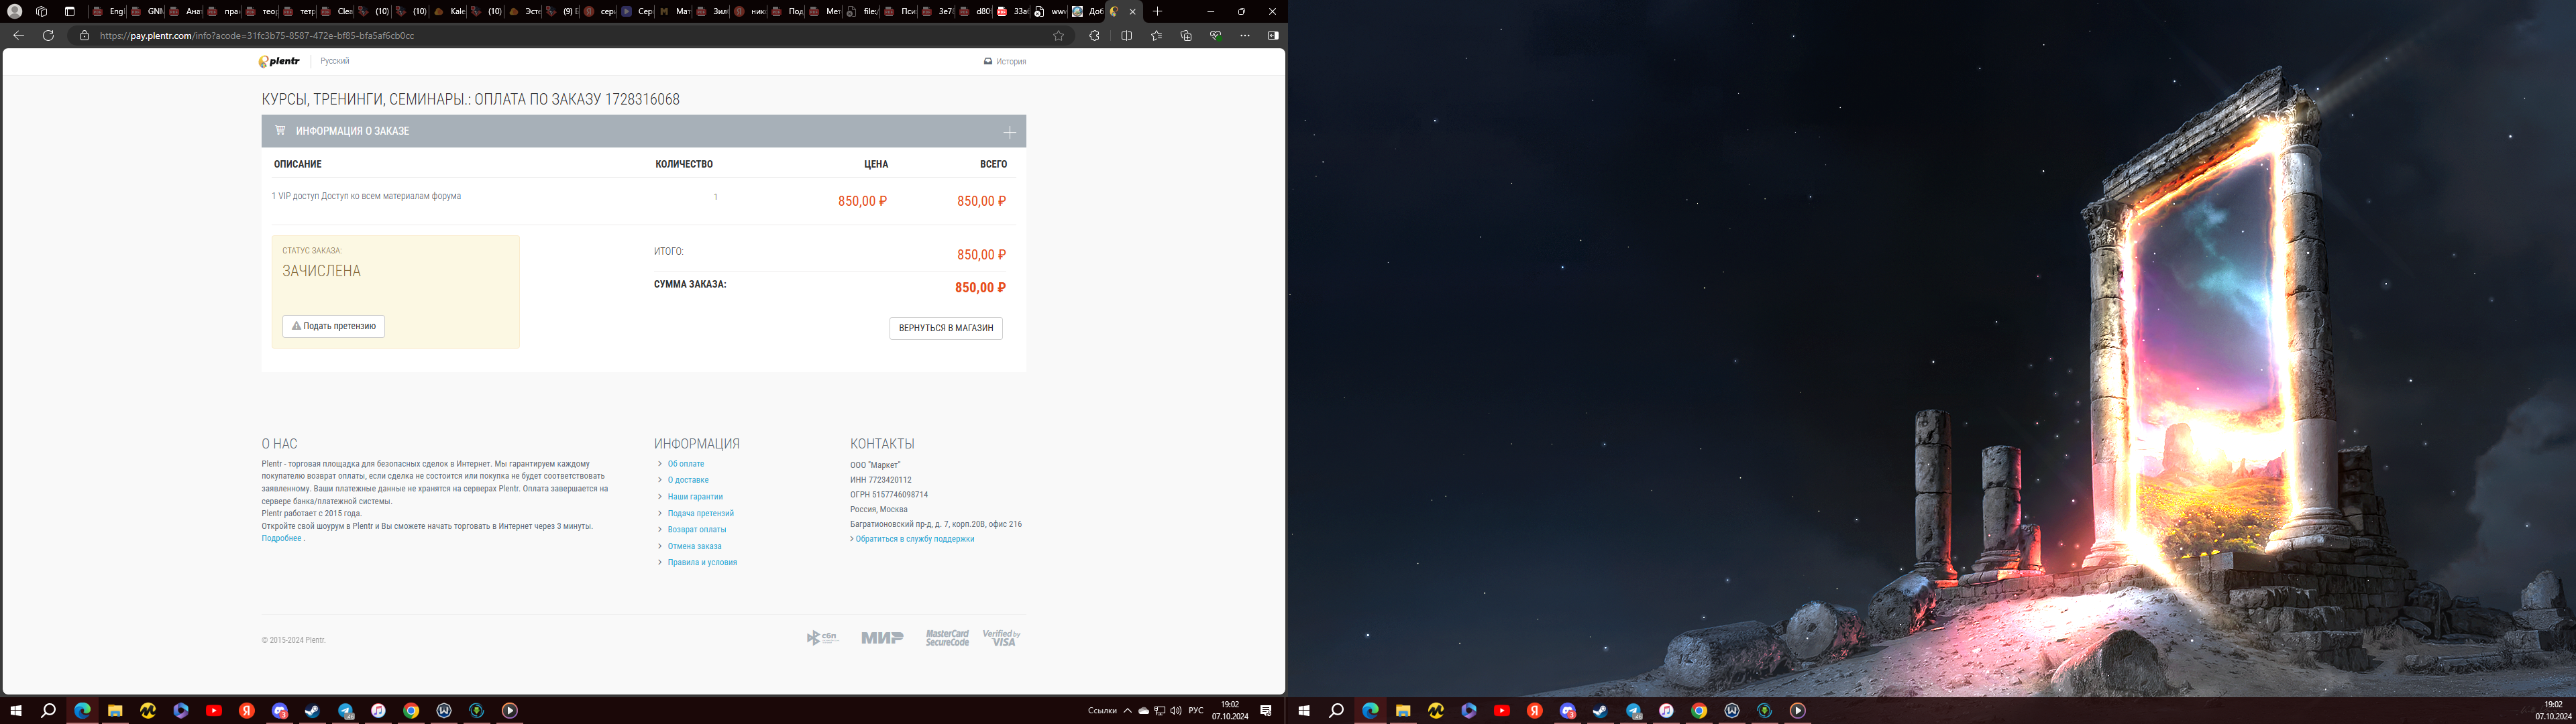Click the Вернуться в магазин button
The width and height of the screenshot is (2576, 724).
click(946, 328)
